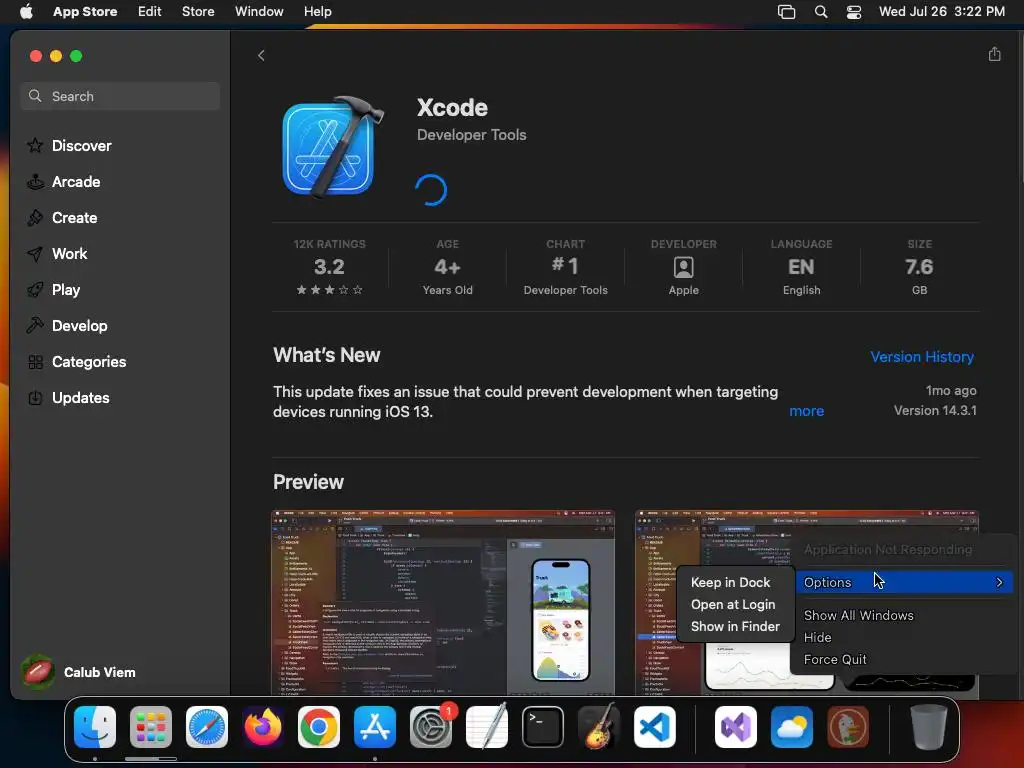Expand the Options submenu

point(904,583)
